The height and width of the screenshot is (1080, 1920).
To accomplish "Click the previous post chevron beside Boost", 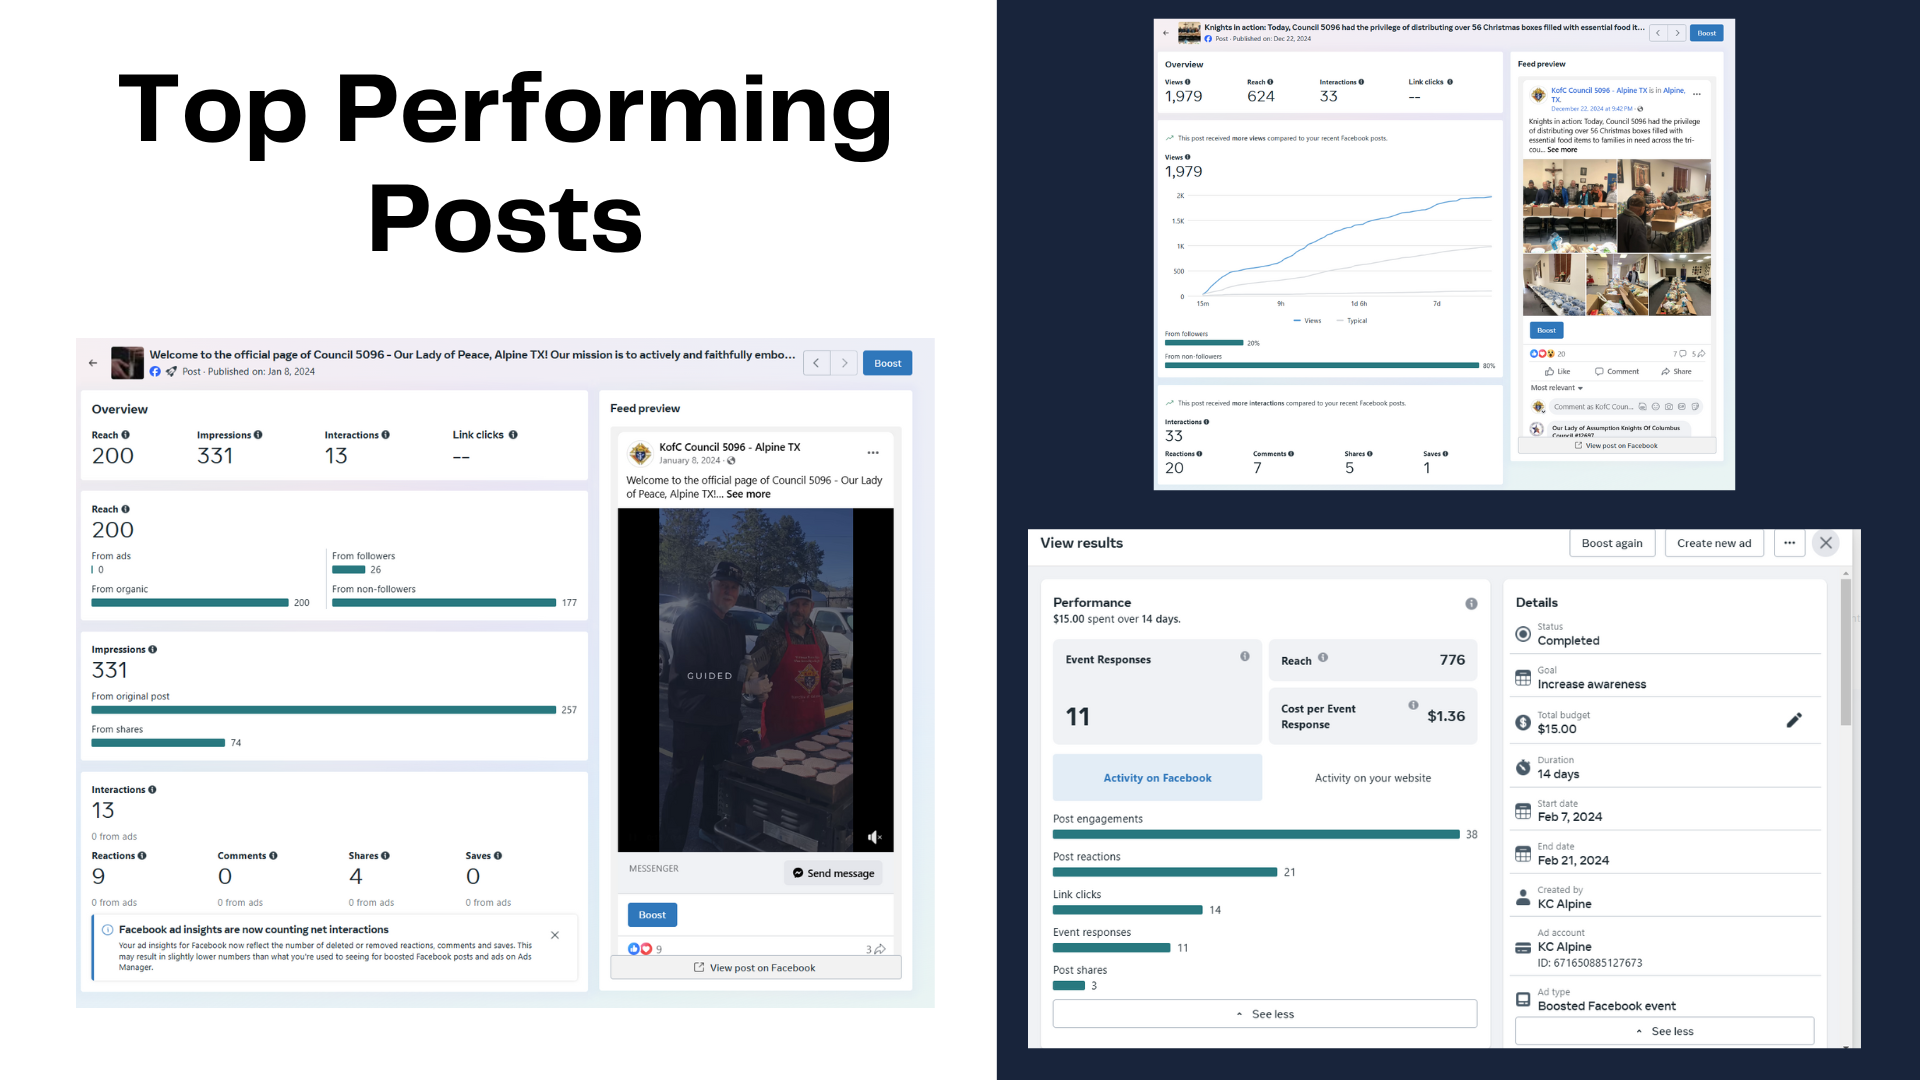I will point(816,363).
